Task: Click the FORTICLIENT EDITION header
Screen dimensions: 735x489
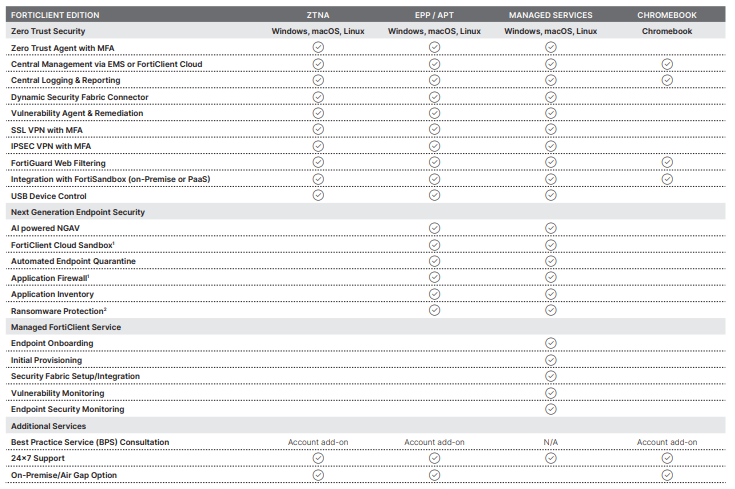Action: click(x=55, y=15)
